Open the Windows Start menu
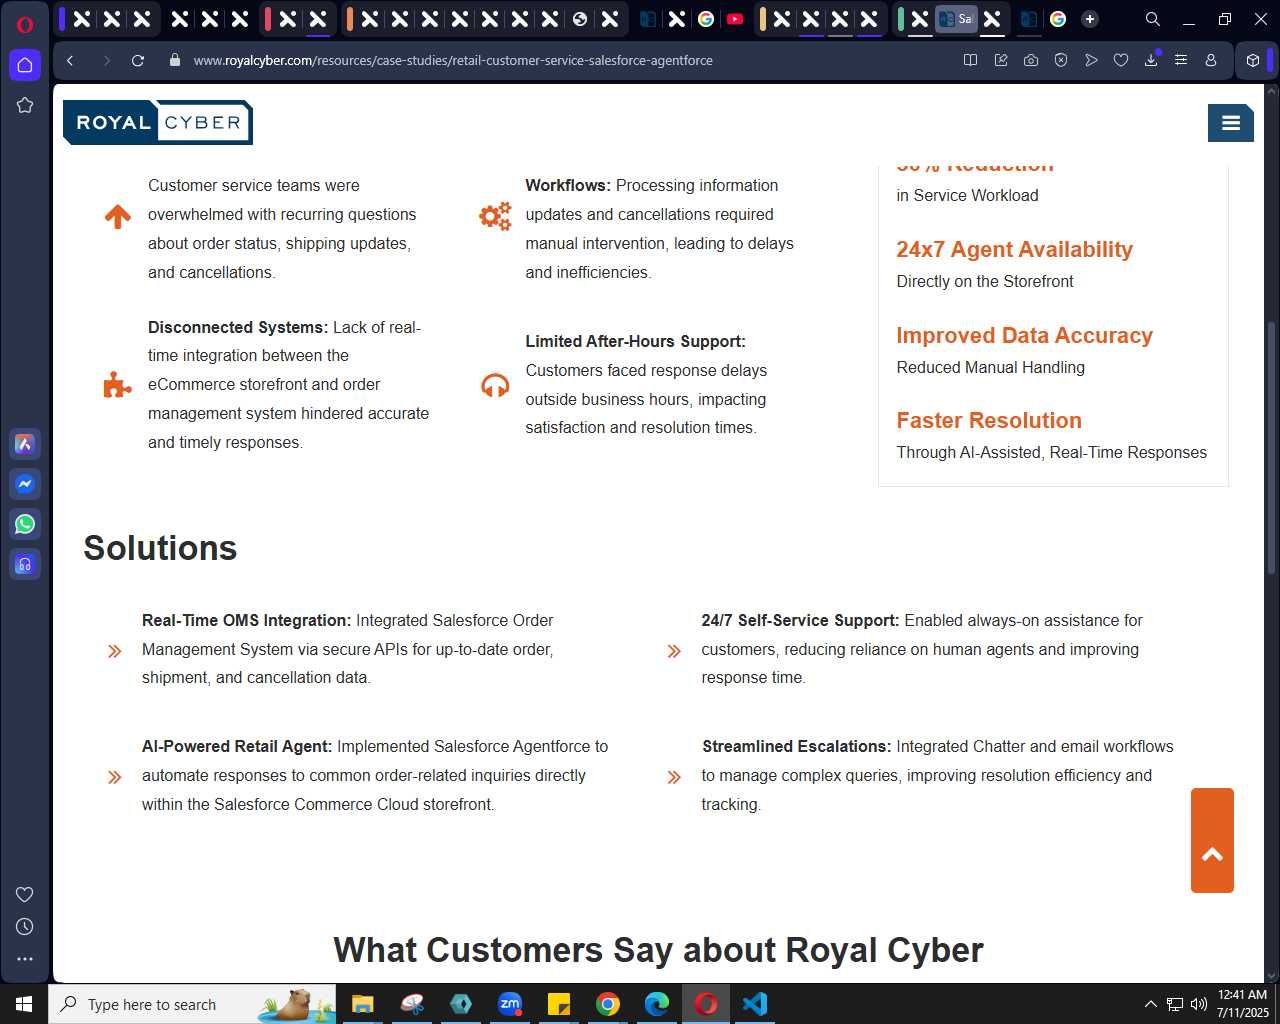This screenshot has width=1280, height=1024. pos(24,1004)
